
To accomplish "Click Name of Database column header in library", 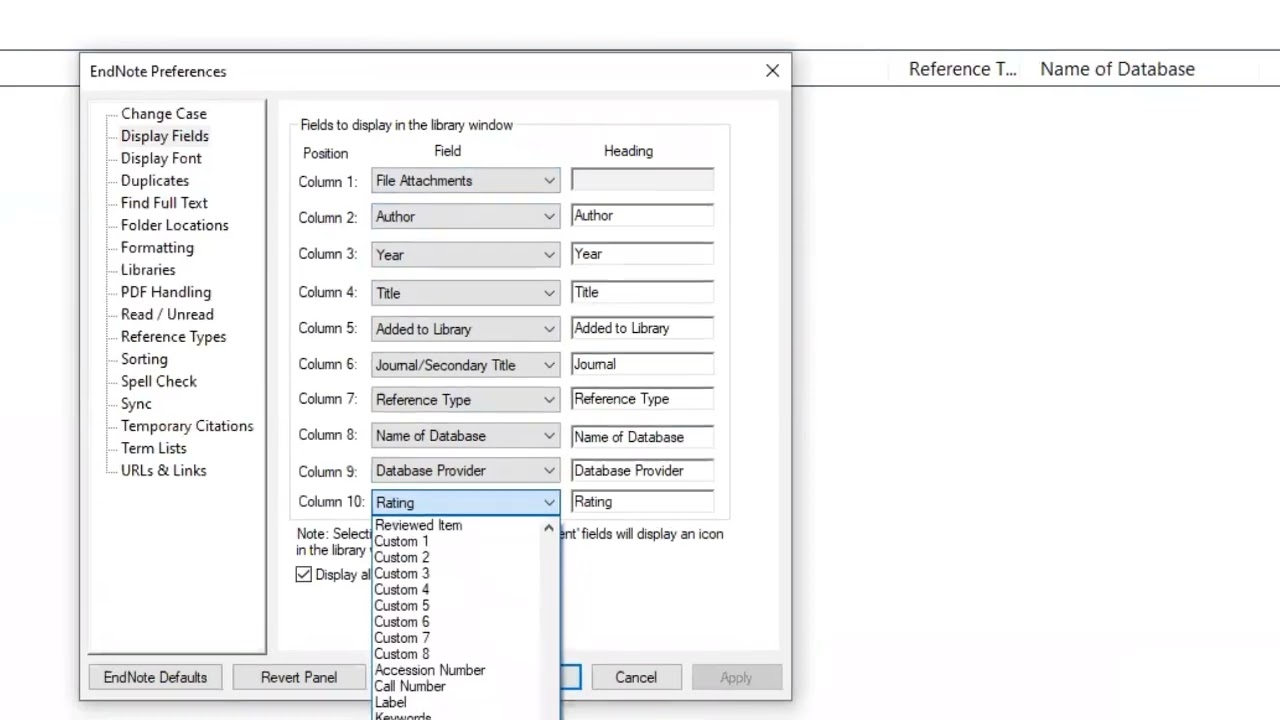I will [x=1117, y=69].
